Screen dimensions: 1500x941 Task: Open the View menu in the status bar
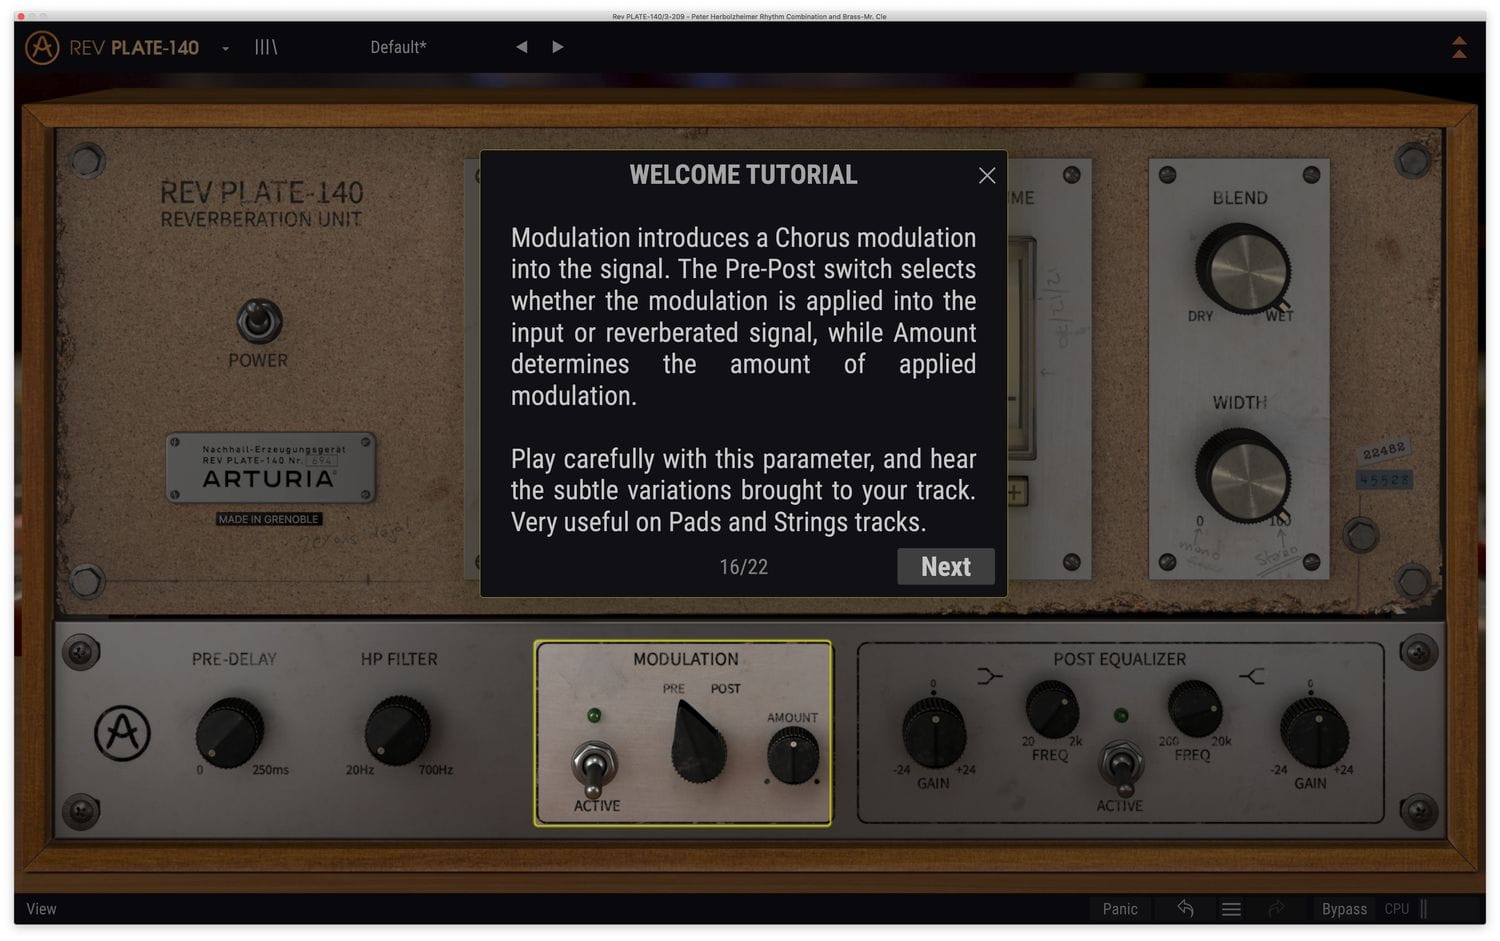[x=41, y=909]
